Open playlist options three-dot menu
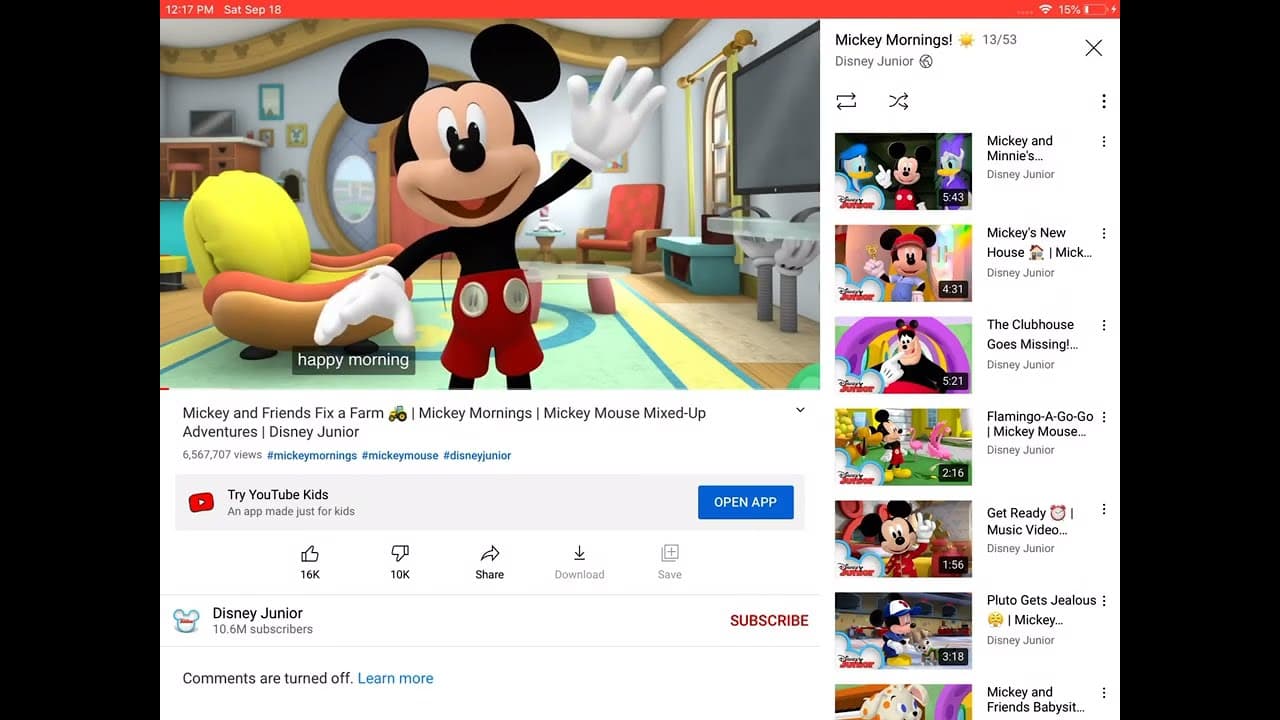This screenshot has height=720, width=1280. click(1104, 101)
